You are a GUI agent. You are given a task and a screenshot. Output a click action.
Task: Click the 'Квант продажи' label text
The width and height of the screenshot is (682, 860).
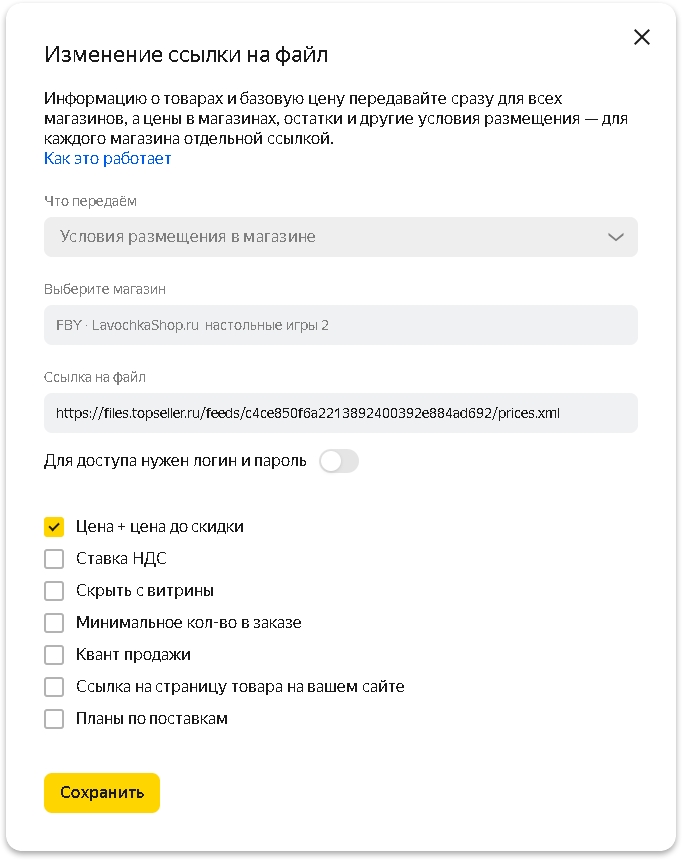133,654
